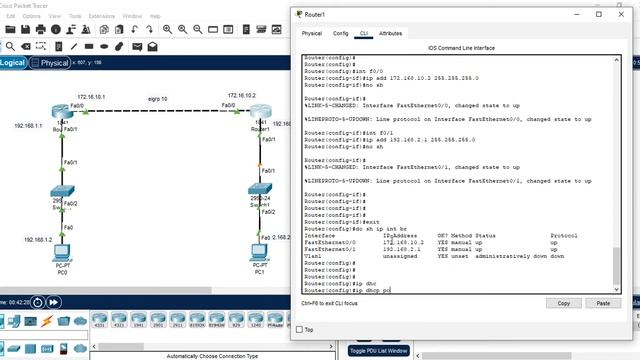Image resolution: width=640 pixels, height=360 pixels.
Task: Select the Inspect magnifying glass tool
Action: coord(10,47)
